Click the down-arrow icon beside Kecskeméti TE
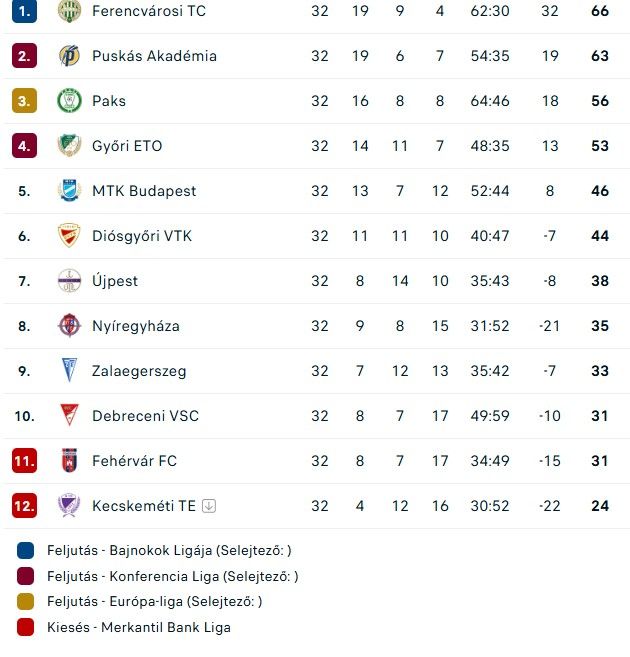The height and width of the screenshot is (657, 630). click(209, 506)
